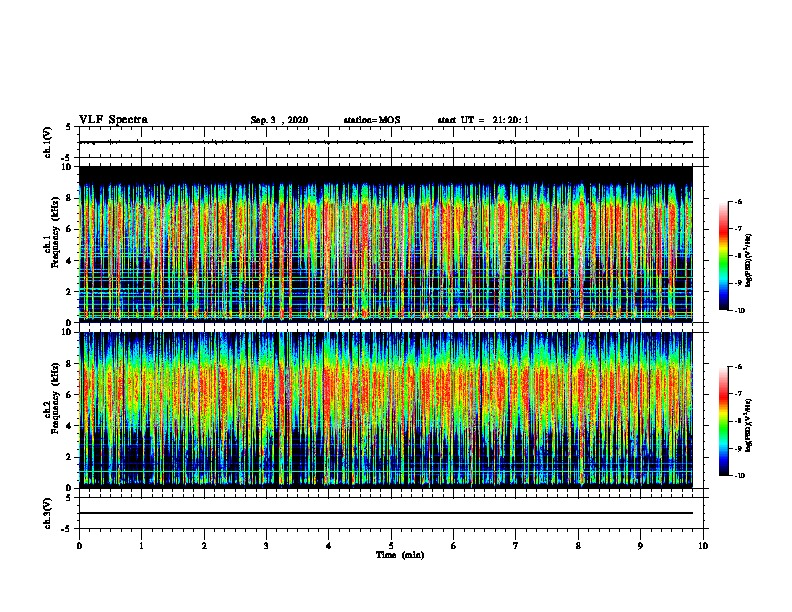Click time axis tick label "1"
792x612 pixels.
(141, 546)
